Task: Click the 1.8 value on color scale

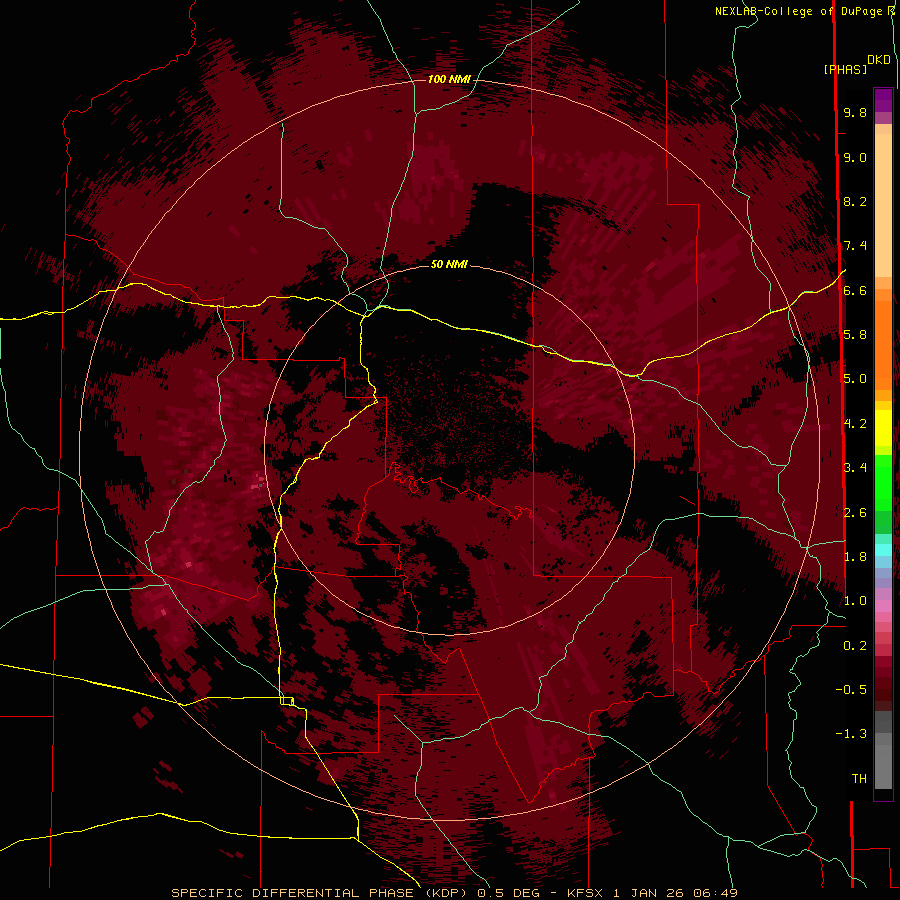Action: (855, 557)
